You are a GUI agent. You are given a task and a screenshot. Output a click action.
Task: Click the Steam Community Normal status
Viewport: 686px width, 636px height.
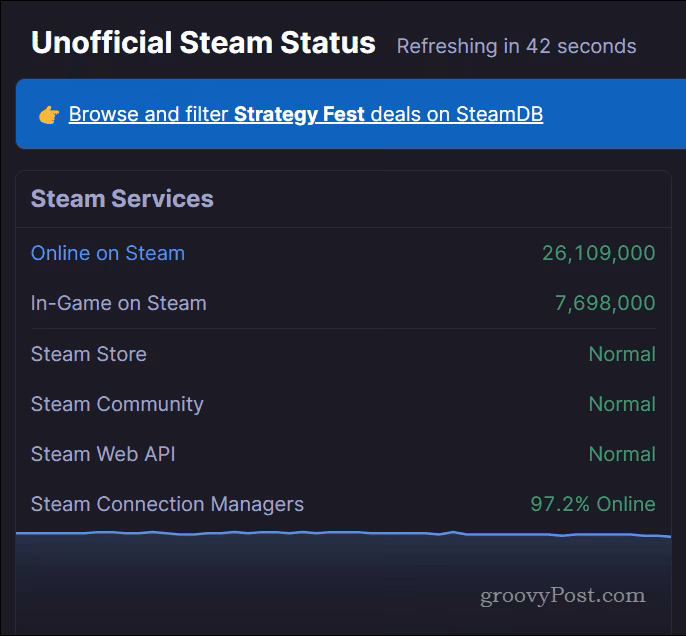622,404
